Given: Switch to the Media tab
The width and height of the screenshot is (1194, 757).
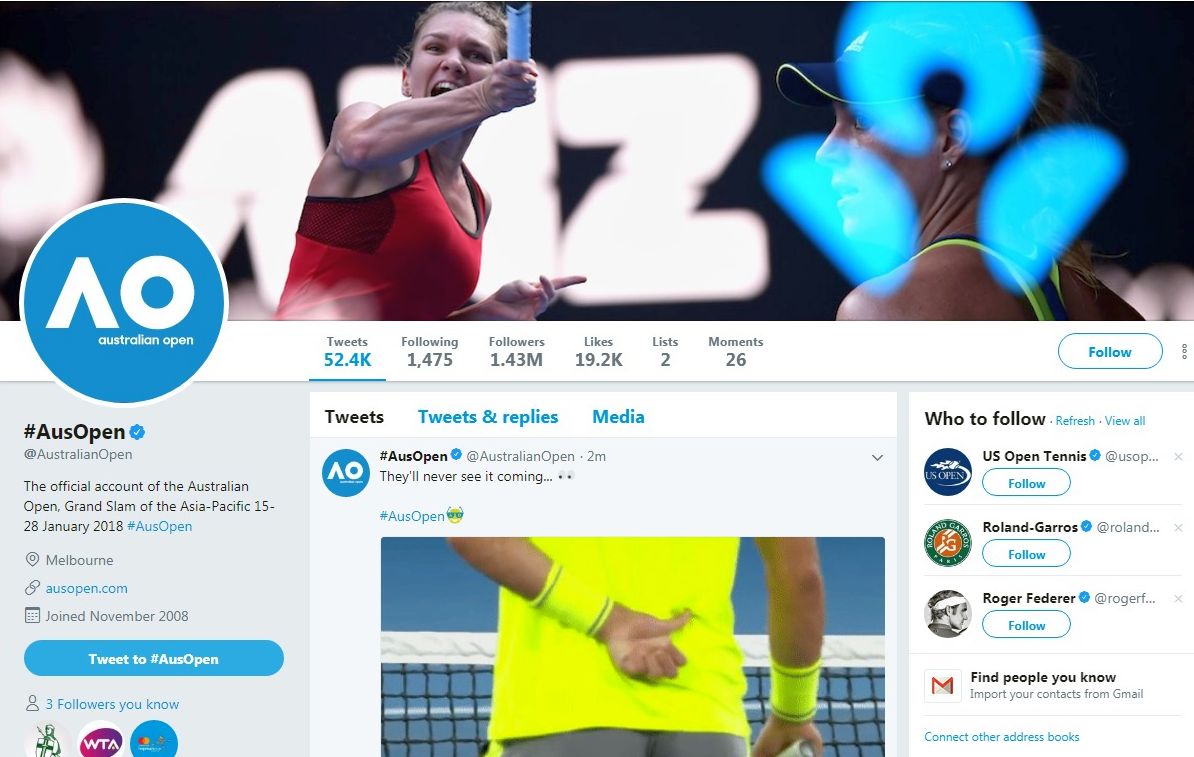Looking at the screenshot, I should [618, 417].
